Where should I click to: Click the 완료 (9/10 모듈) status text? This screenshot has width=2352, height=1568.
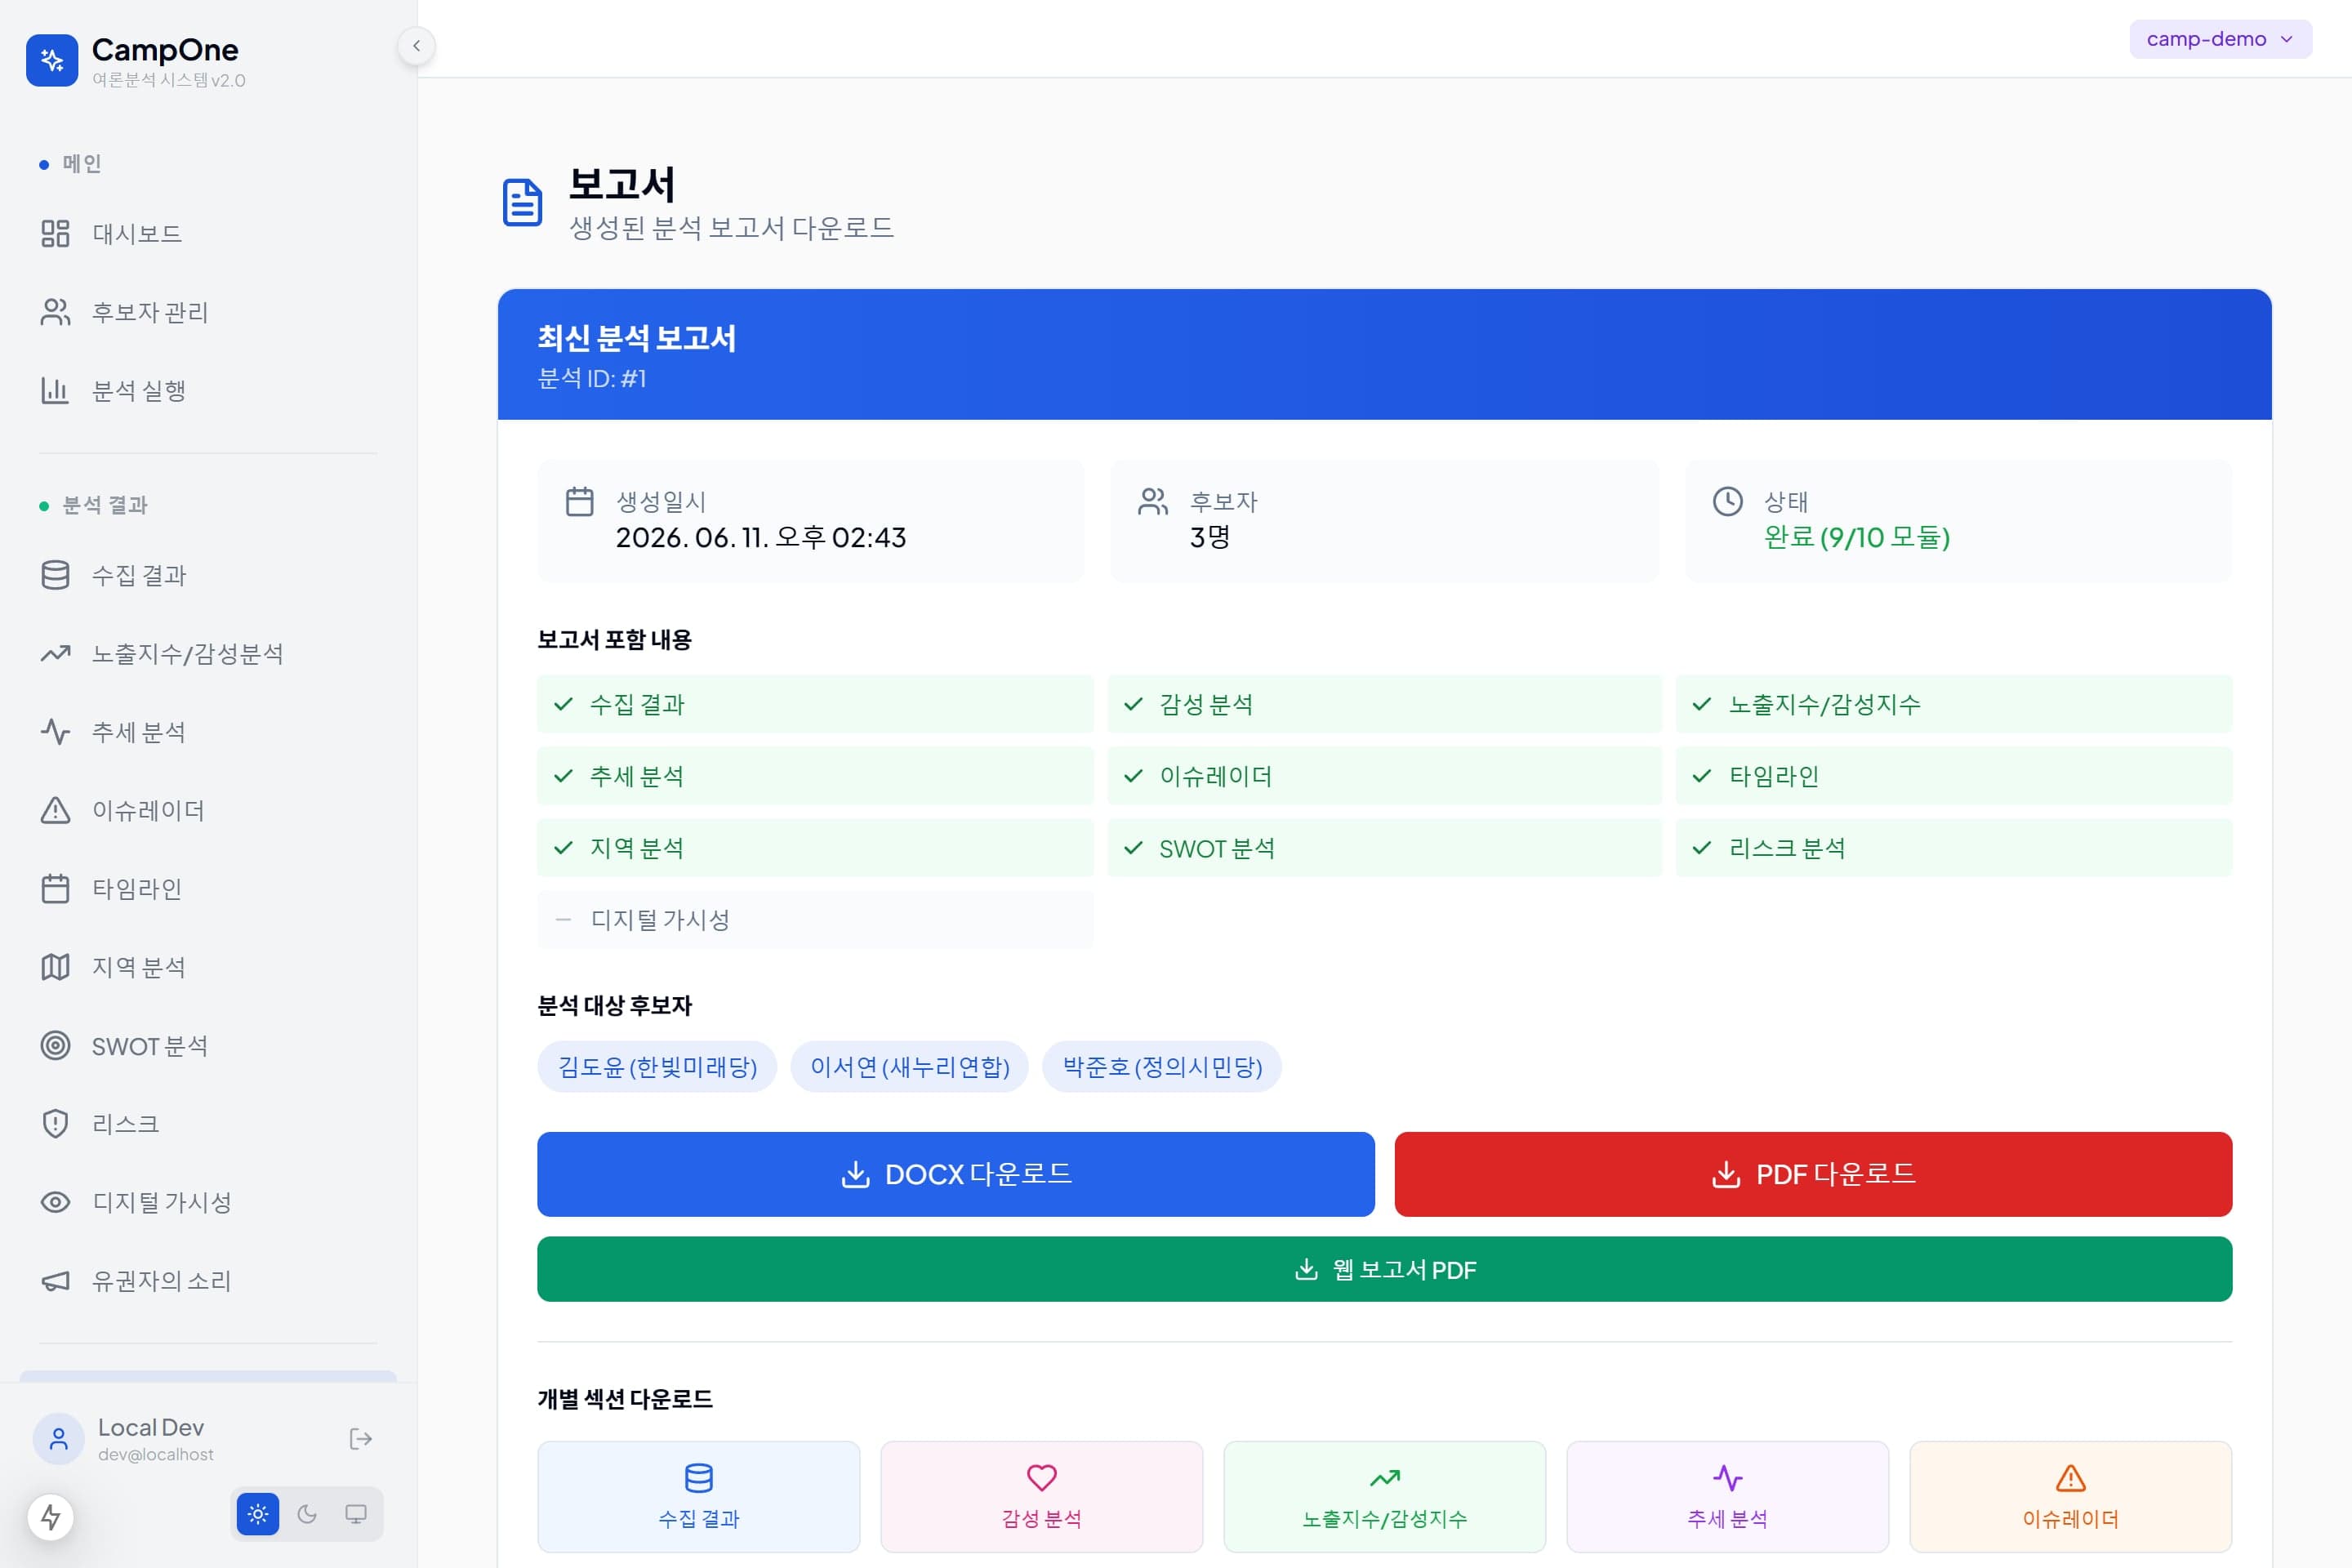coord(1857,538)
